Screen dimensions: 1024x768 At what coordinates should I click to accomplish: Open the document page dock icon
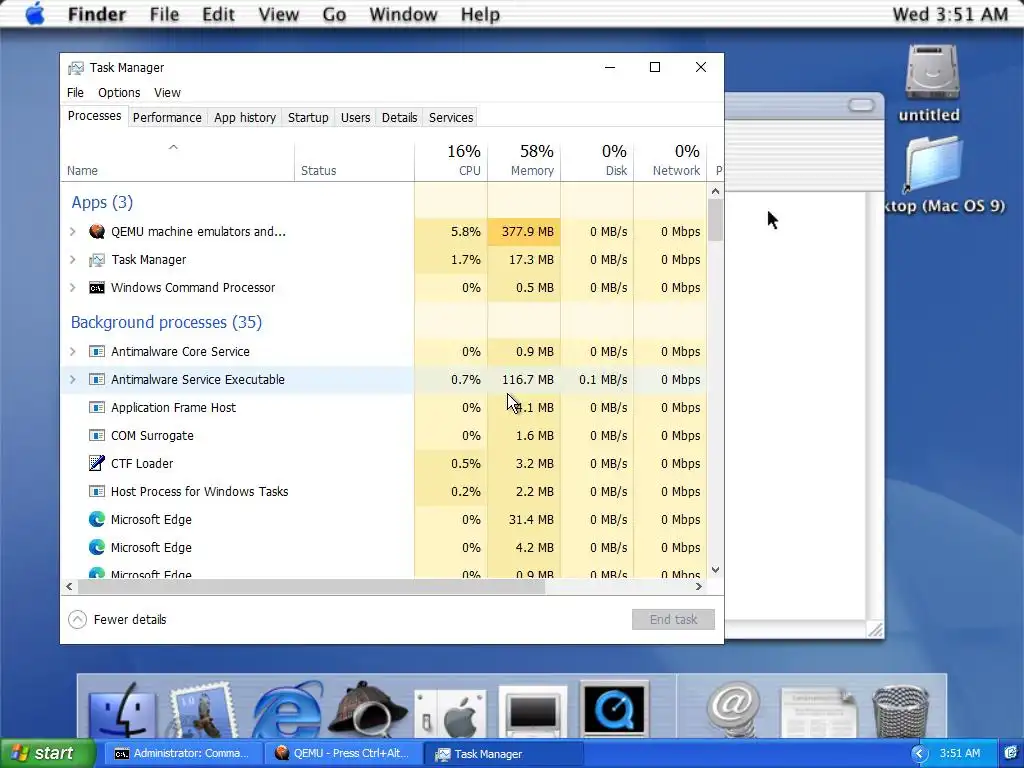(818, 712)
